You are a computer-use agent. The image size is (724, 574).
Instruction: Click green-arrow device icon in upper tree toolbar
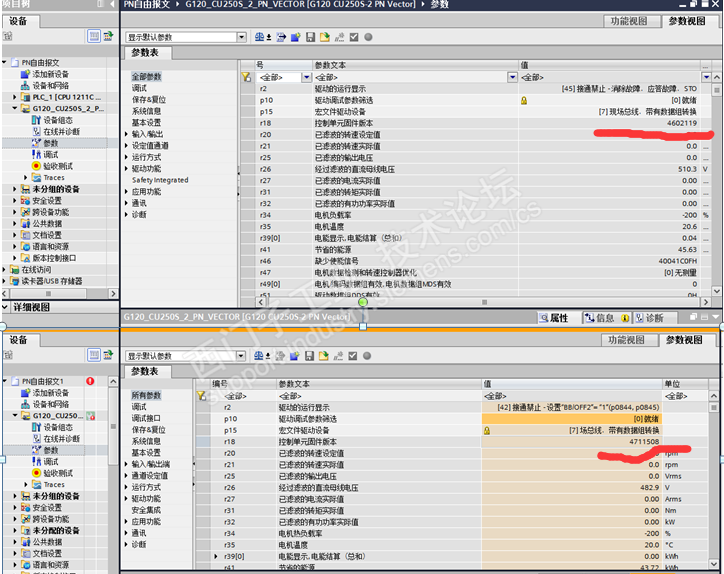click(x=108, y=36)
